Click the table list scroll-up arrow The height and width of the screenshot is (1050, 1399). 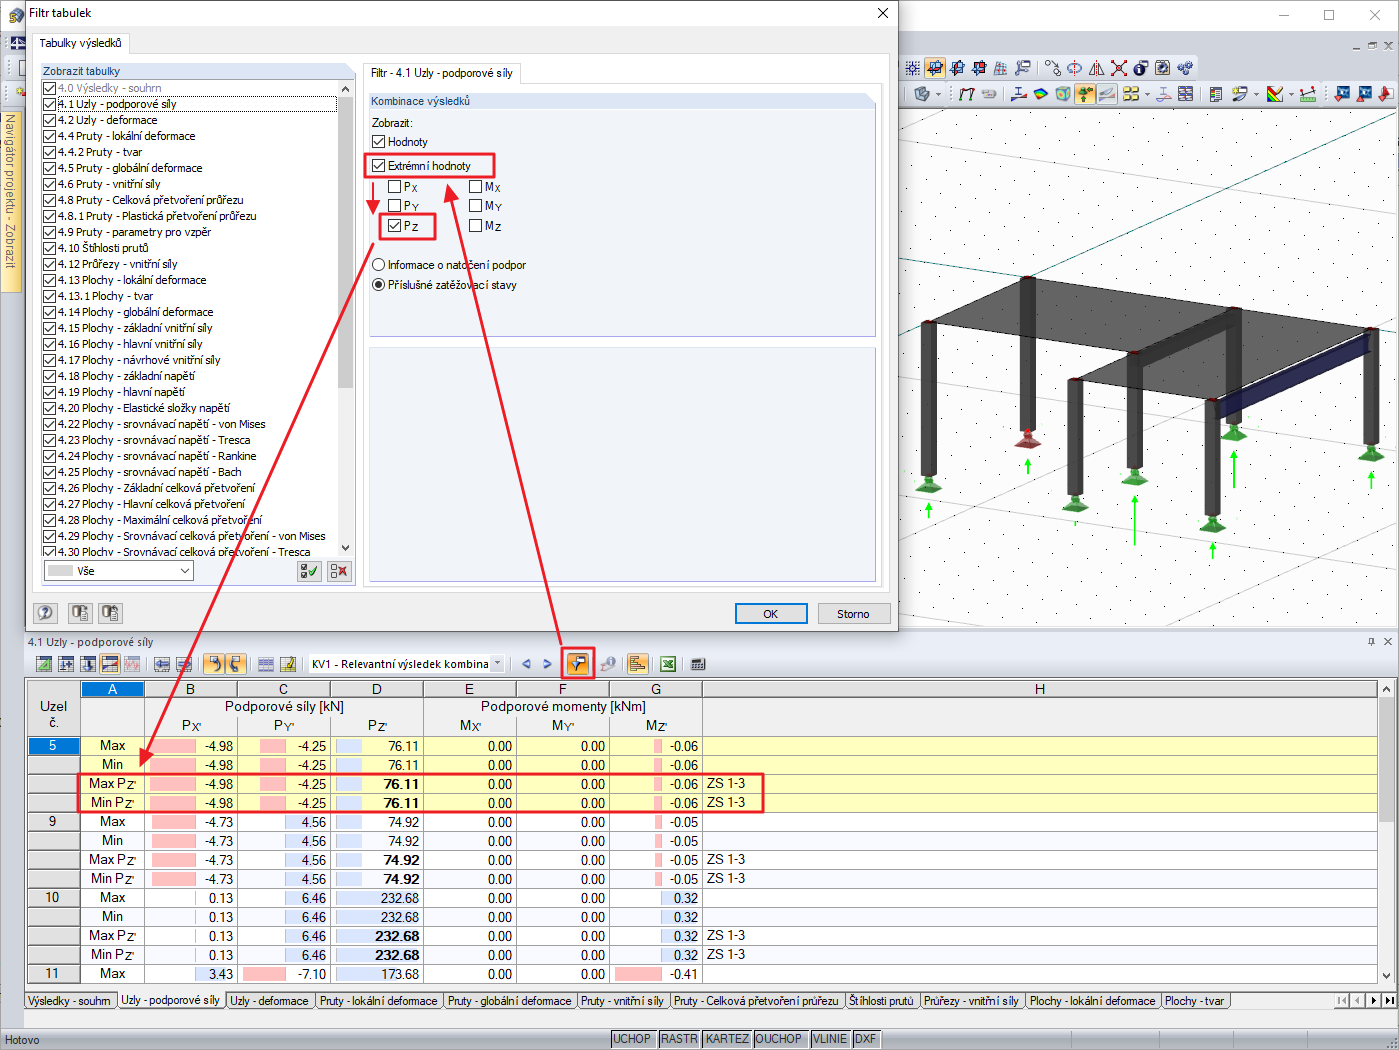346,89
